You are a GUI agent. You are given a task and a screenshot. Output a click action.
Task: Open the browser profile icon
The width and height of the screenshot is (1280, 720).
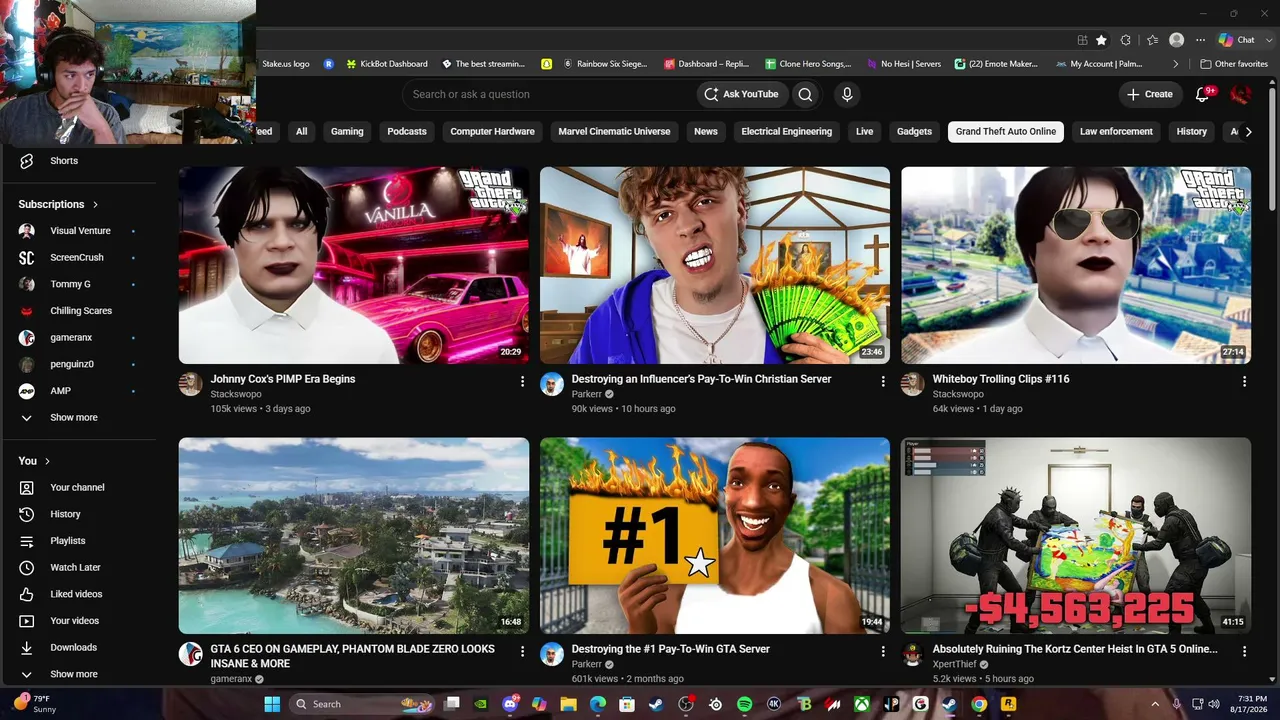click(x=1177, y=40)
